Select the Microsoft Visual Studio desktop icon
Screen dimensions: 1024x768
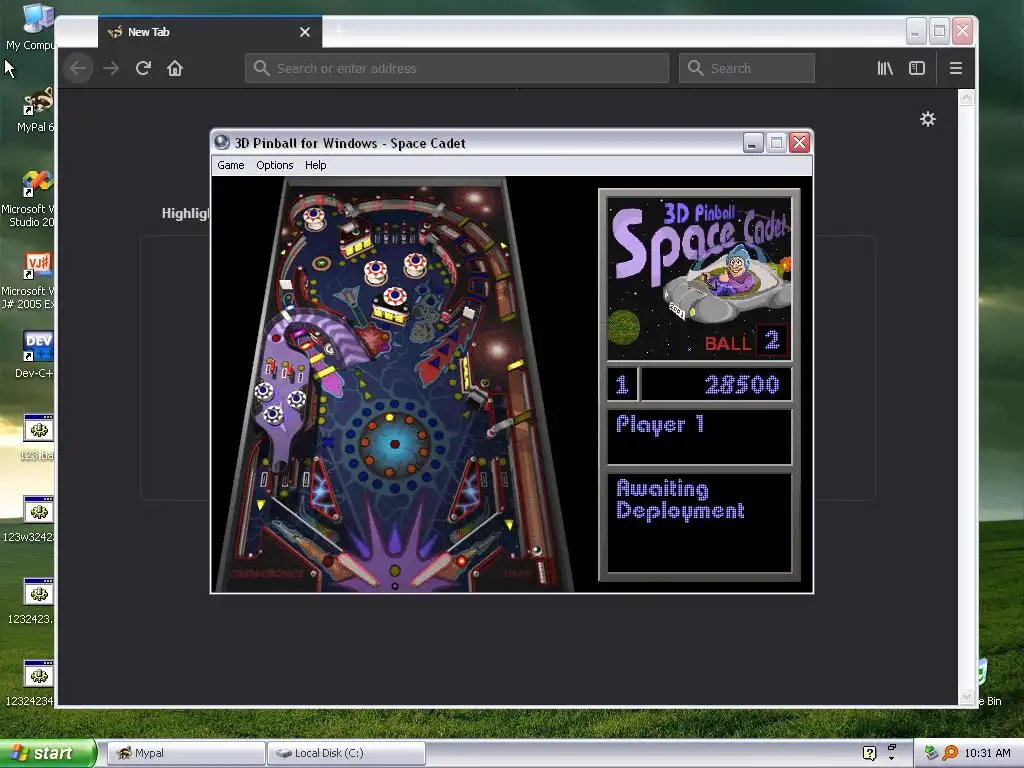(x=31, y=198)
